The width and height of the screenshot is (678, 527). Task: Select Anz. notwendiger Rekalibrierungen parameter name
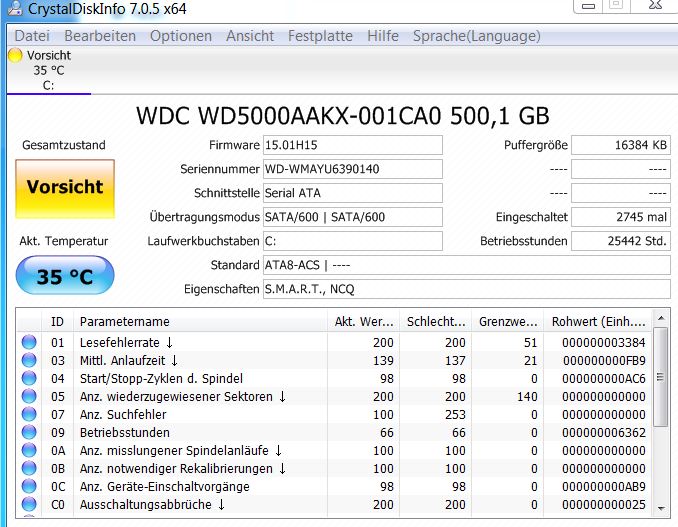(x=176, y=469)
